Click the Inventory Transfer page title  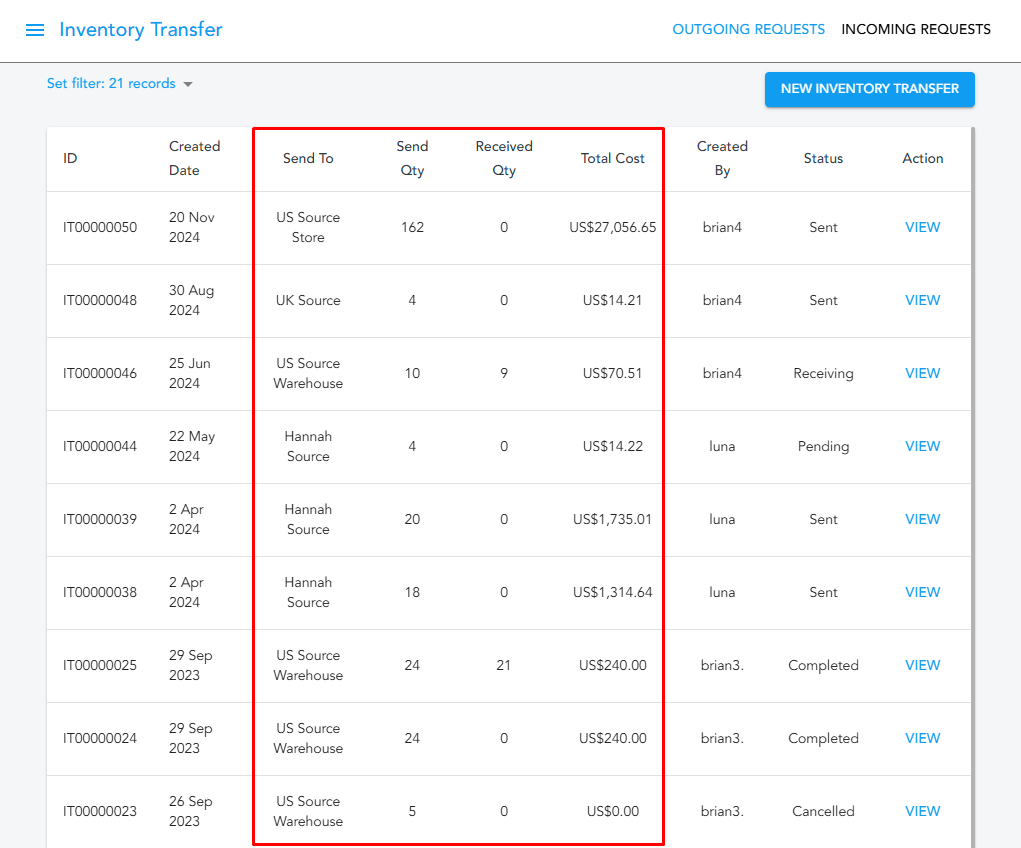pos(141,30)
